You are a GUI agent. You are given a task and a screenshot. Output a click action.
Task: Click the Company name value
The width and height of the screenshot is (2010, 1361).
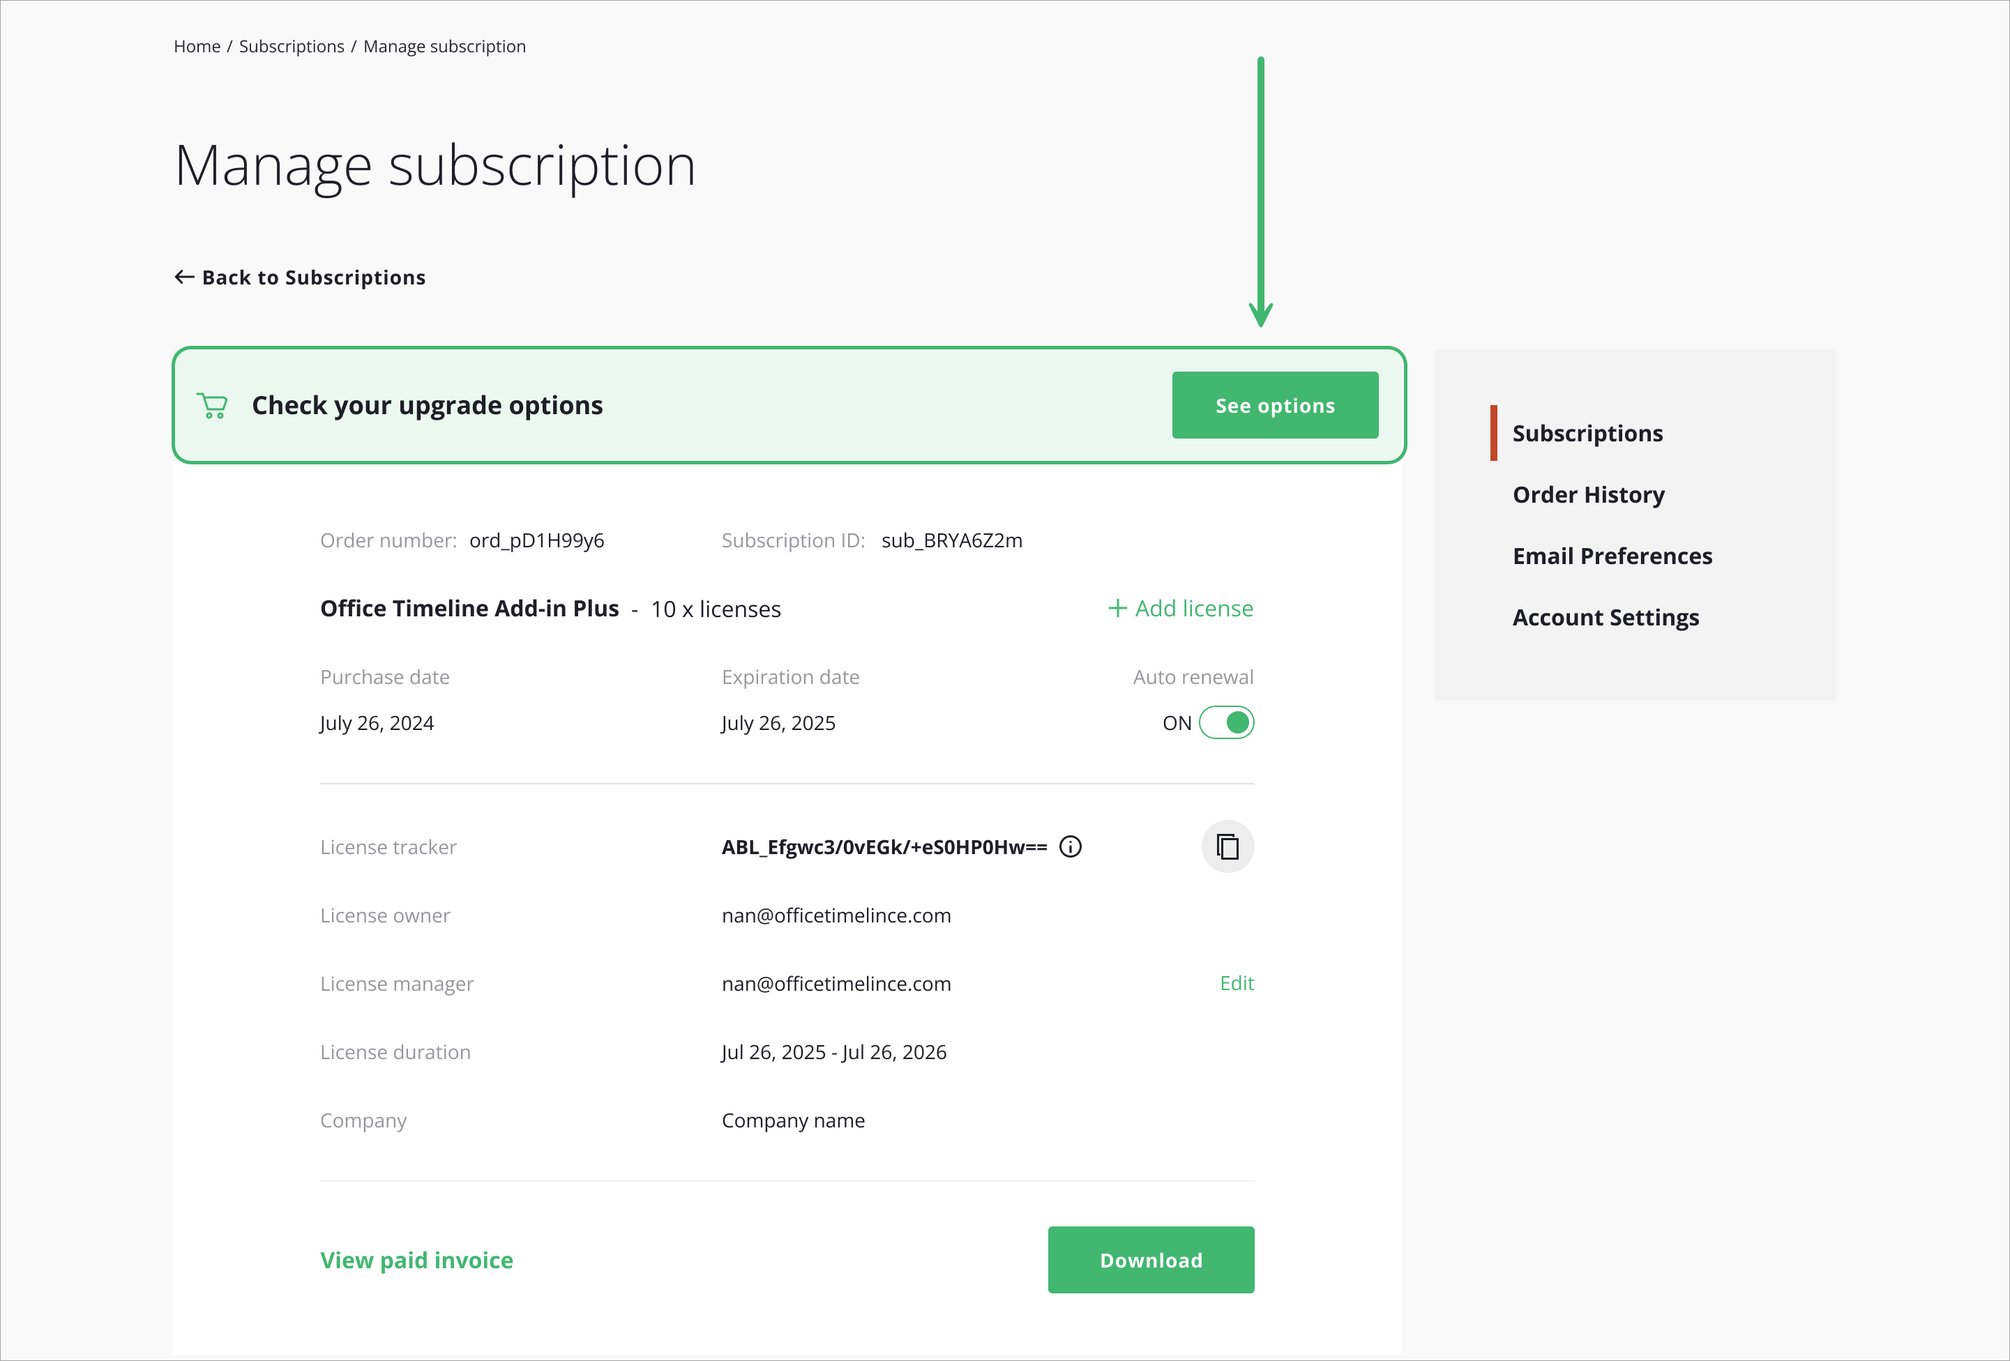pyautogui.click(x=793, y=1120)
